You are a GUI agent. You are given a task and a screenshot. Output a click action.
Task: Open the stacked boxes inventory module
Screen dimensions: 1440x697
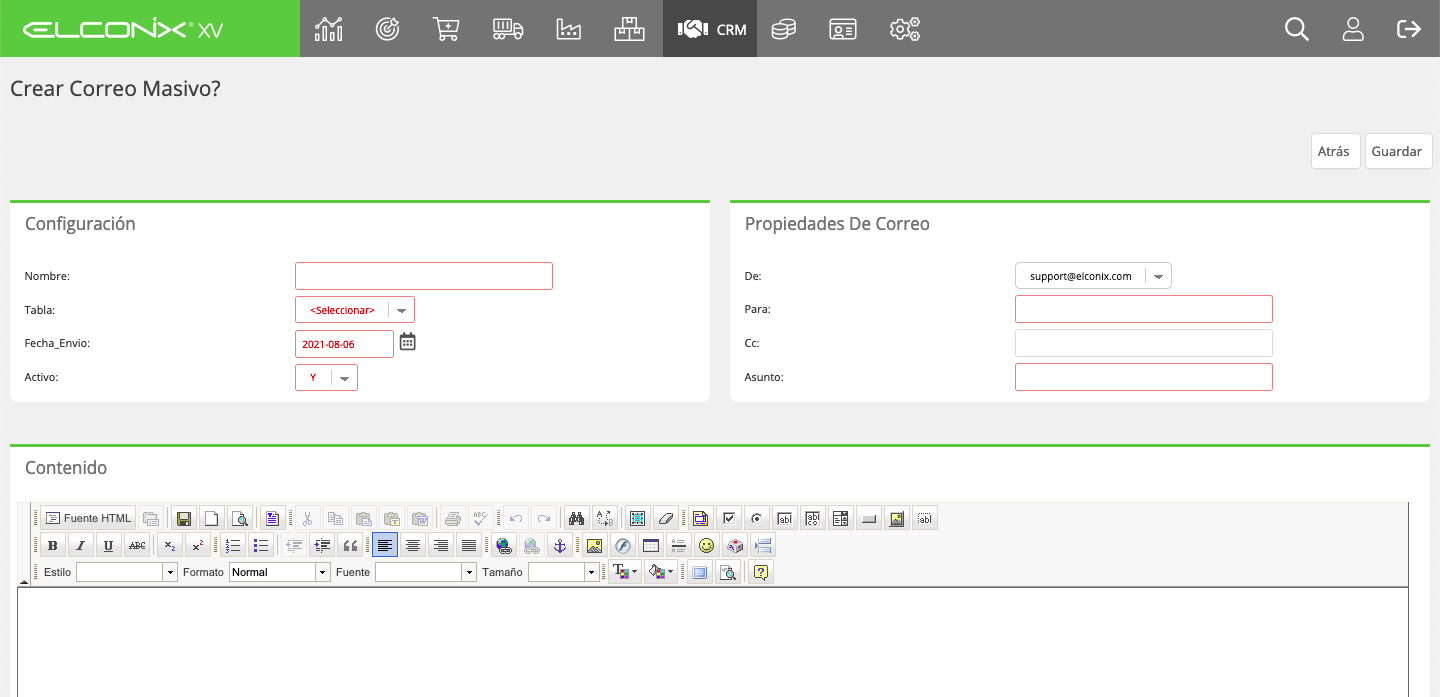629,29
